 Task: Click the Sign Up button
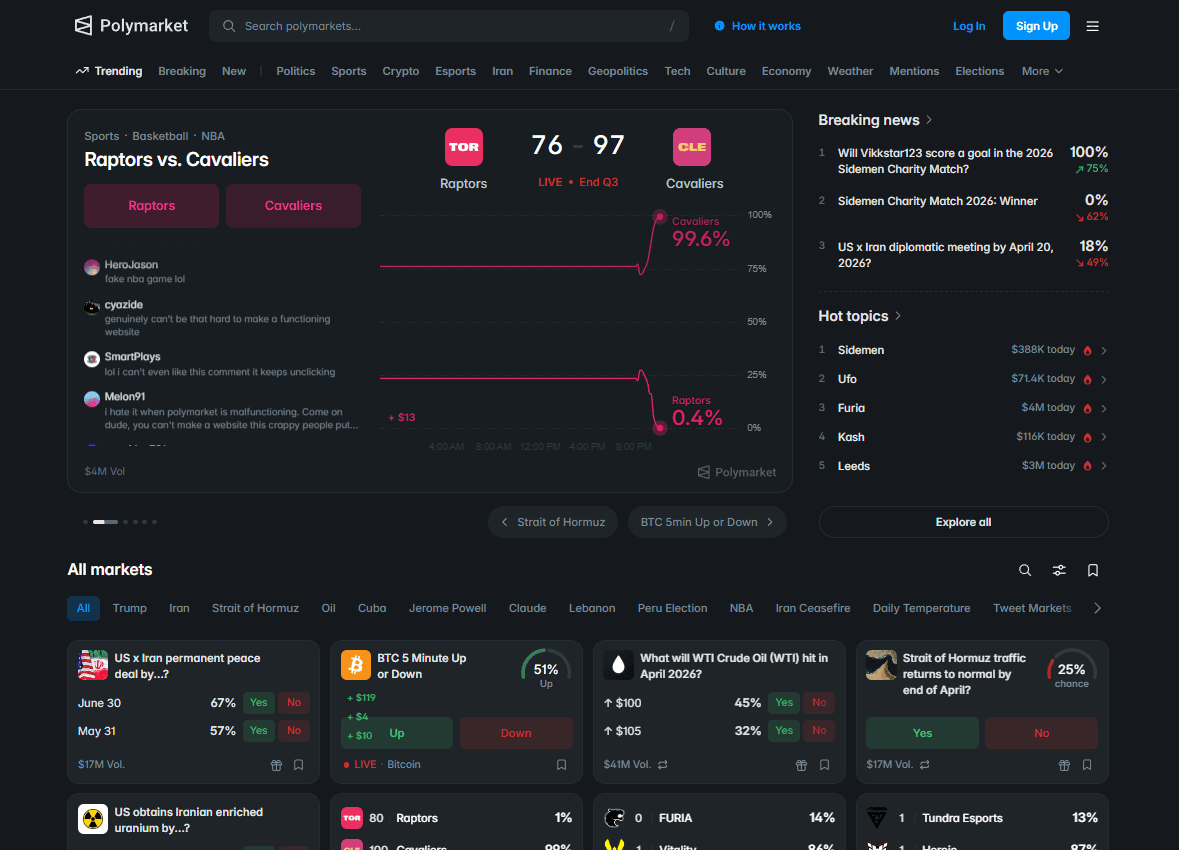(1036, 26)
